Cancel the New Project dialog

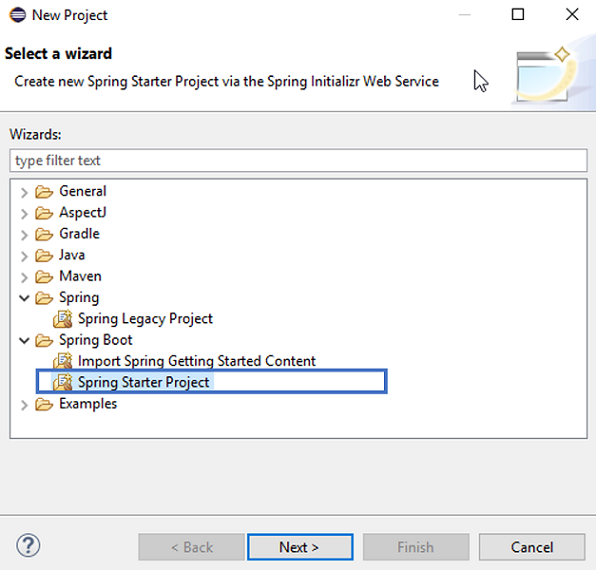click(x=532, y=547)
